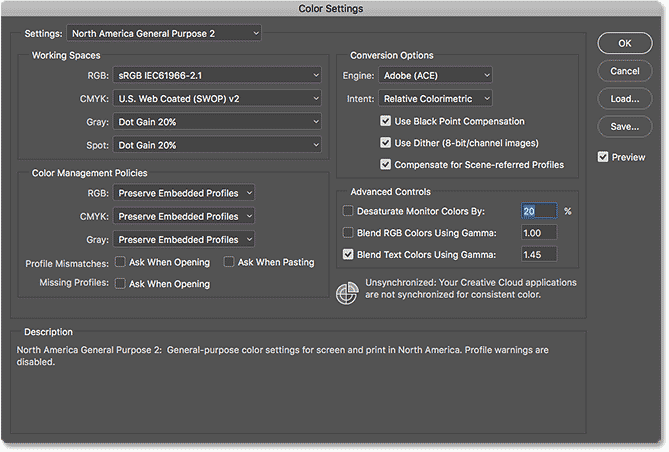Change the Intent rendering dropdown

[435, 98]
